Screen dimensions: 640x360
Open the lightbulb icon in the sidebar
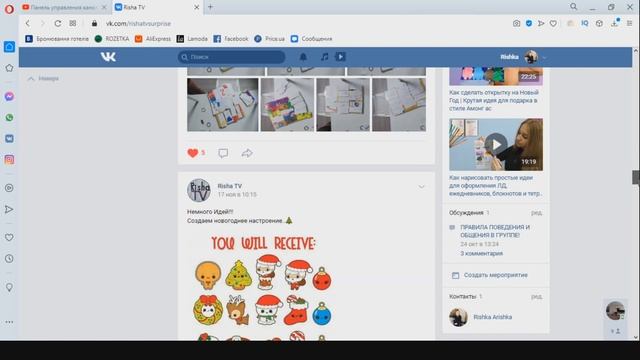tap(9, 287)
